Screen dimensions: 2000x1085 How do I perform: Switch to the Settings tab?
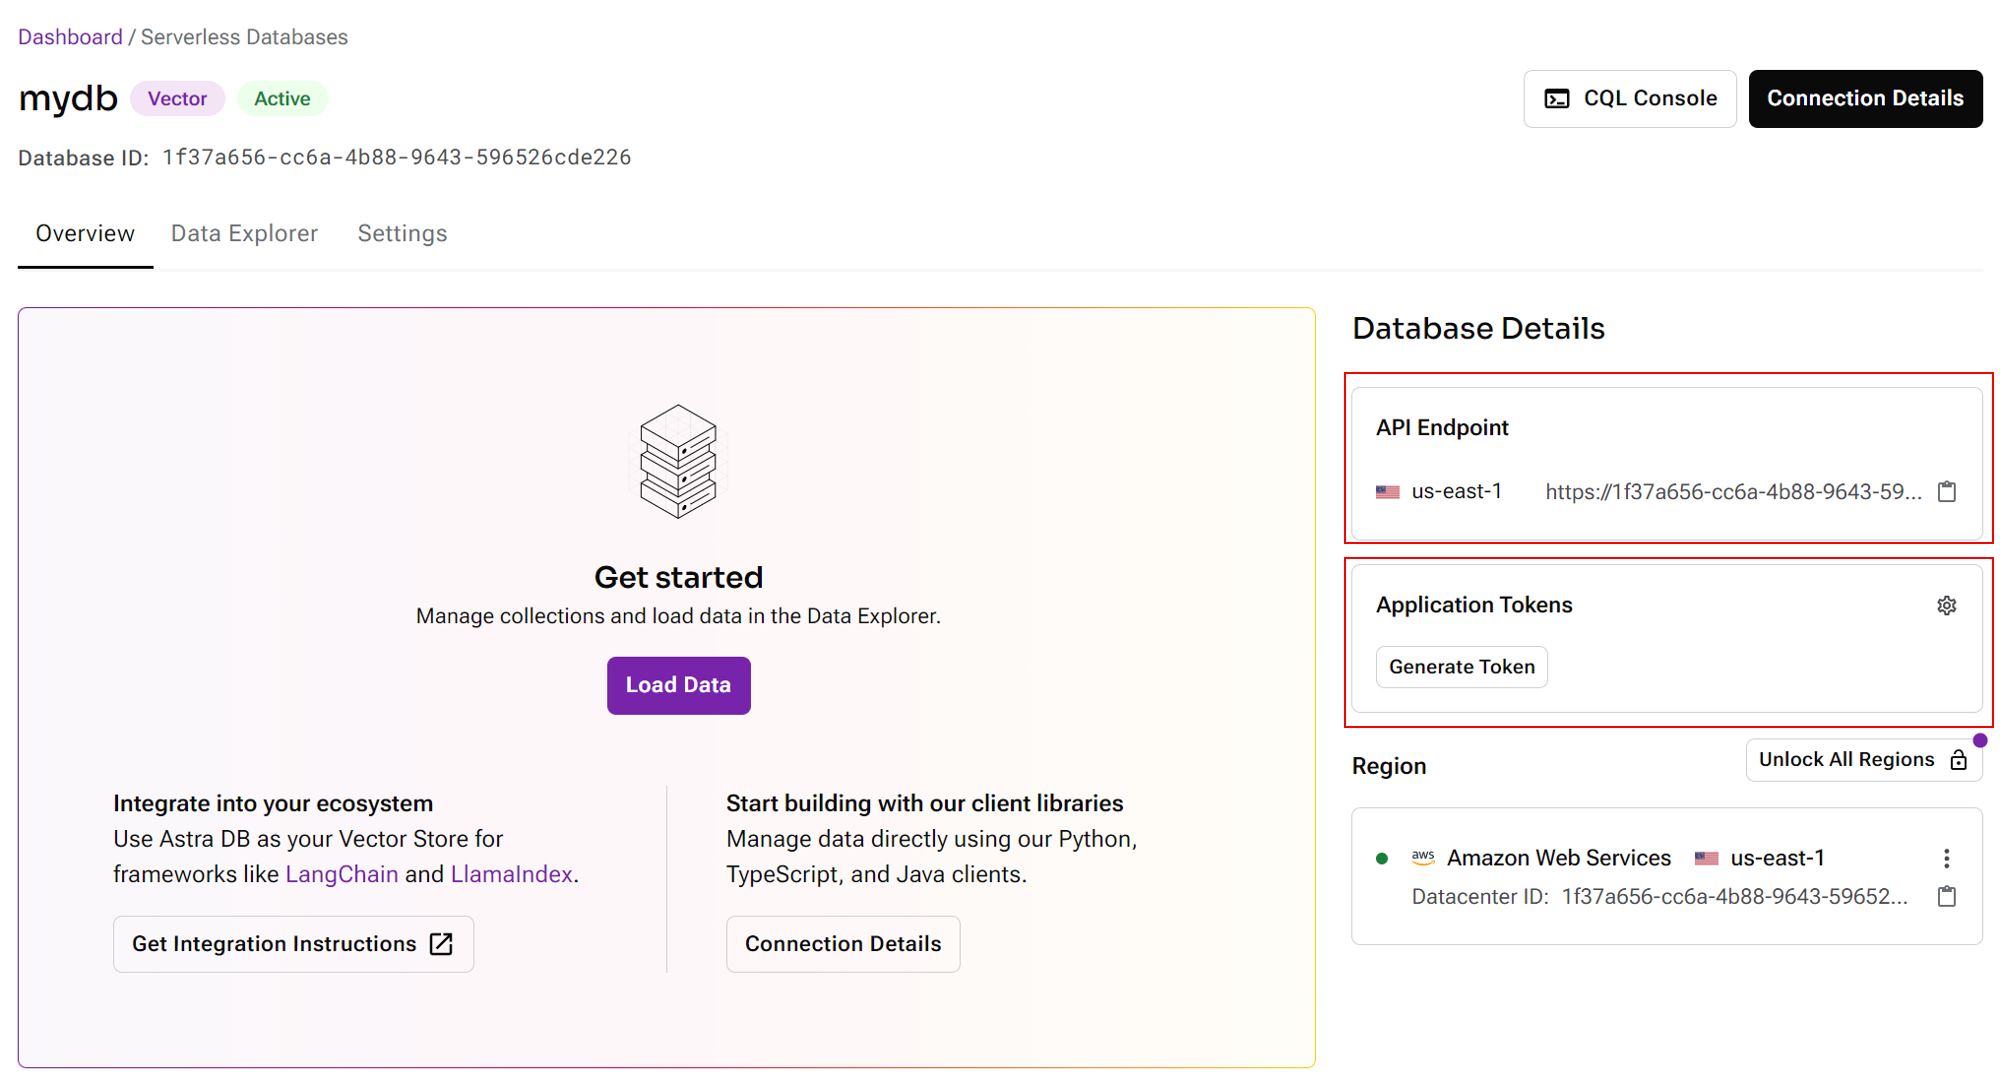[402, 233]
